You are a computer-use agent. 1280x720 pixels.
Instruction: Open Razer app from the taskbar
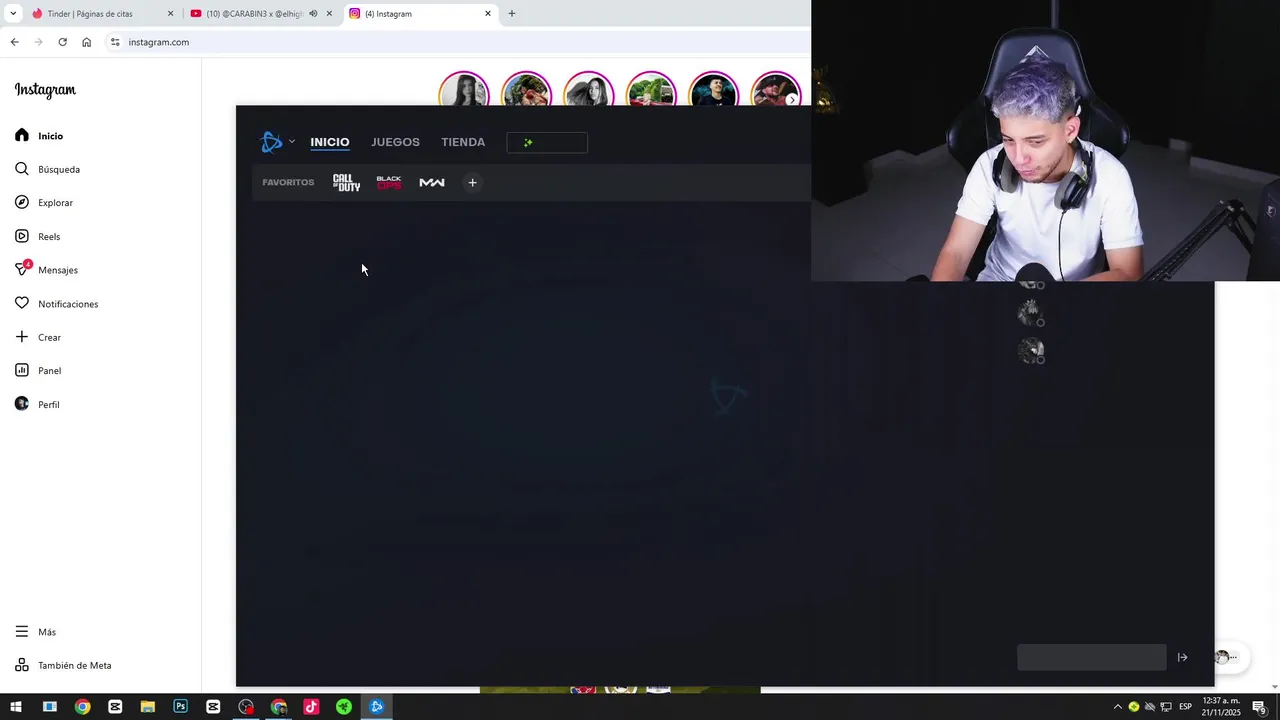(x=344, y=707)
